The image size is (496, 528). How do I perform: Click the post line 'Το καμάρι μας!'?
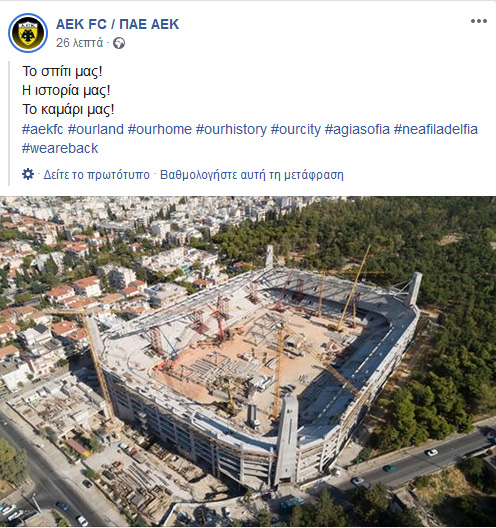(x=68, y=109)
